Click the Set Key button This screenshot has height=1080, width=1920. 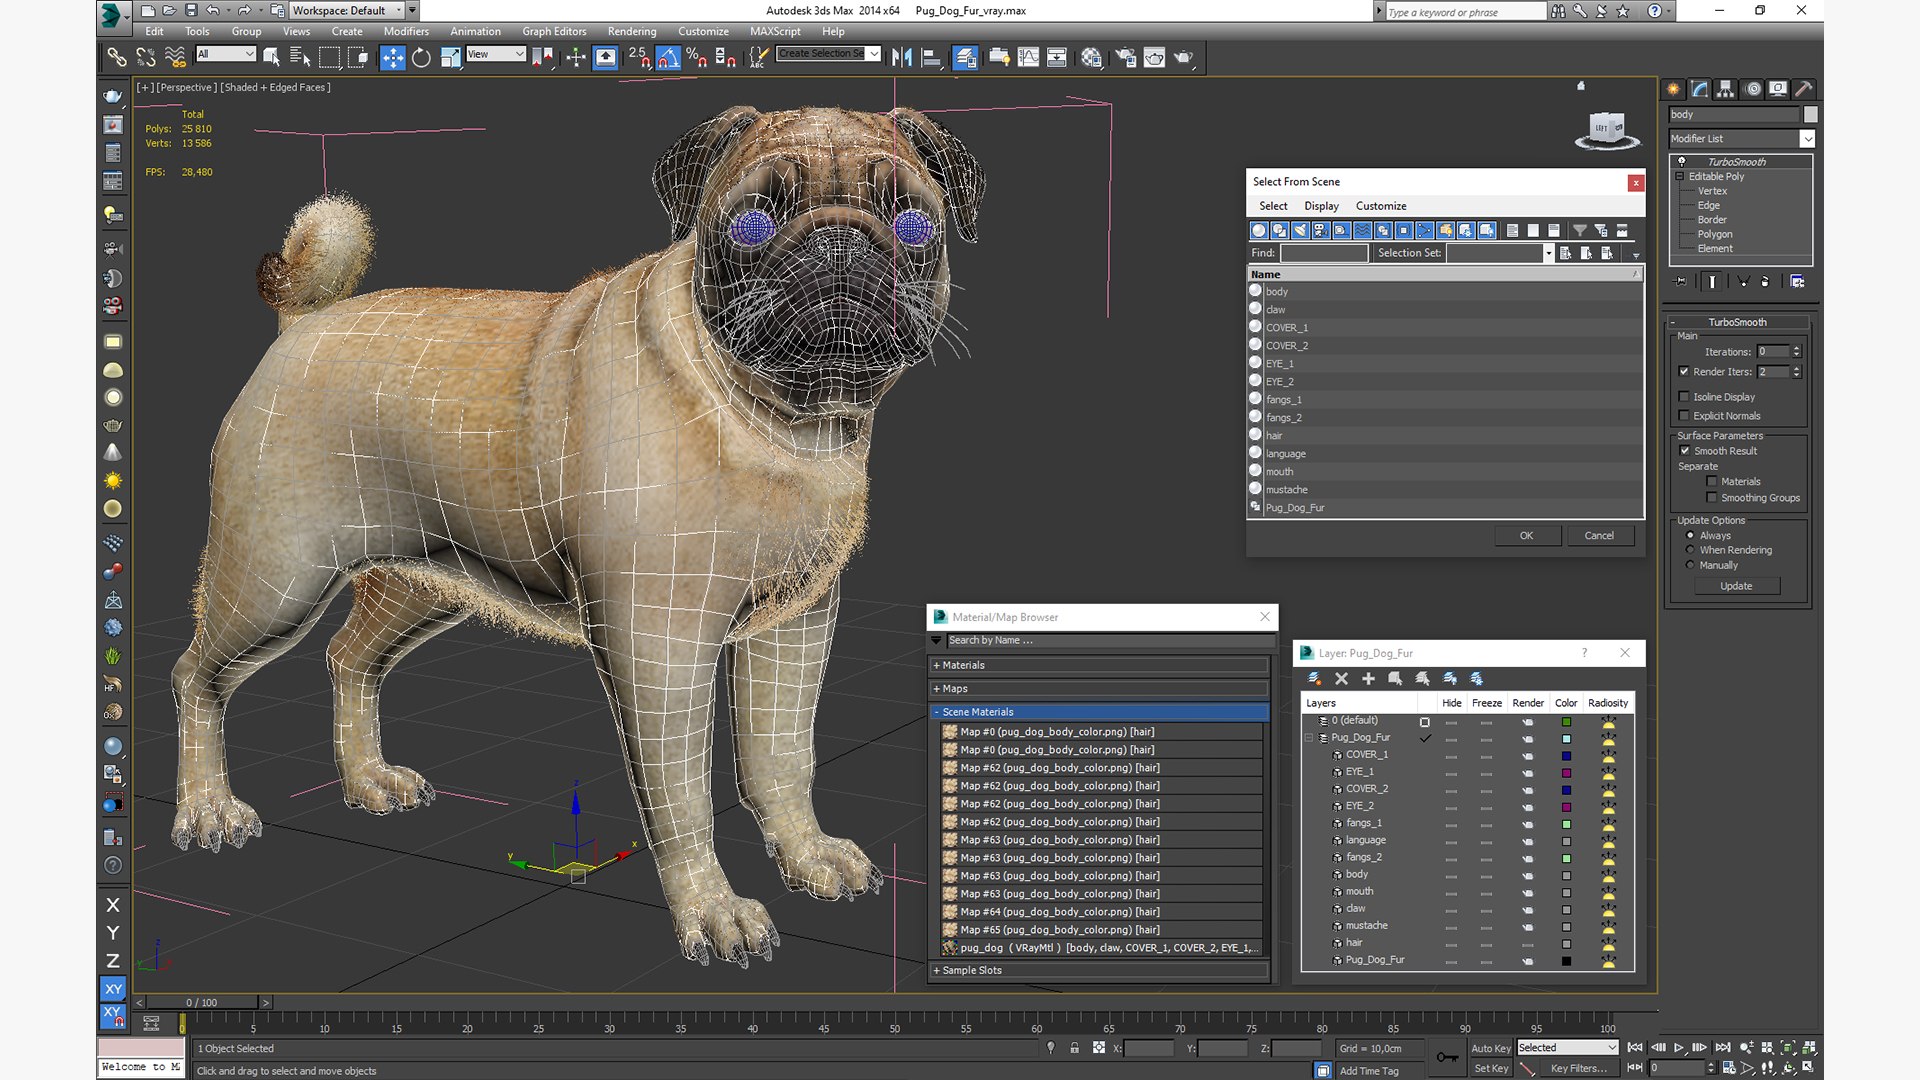[x=1490, y=1069]
